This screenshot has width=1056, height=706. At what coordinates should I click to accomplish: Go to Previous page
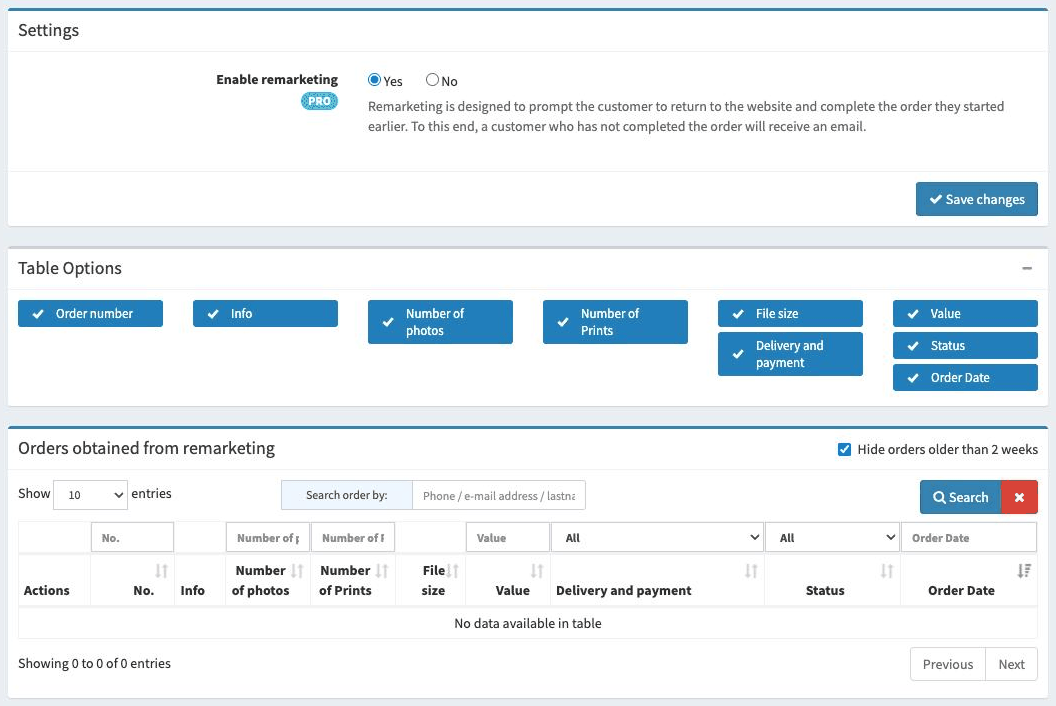(x=948, y=664)
